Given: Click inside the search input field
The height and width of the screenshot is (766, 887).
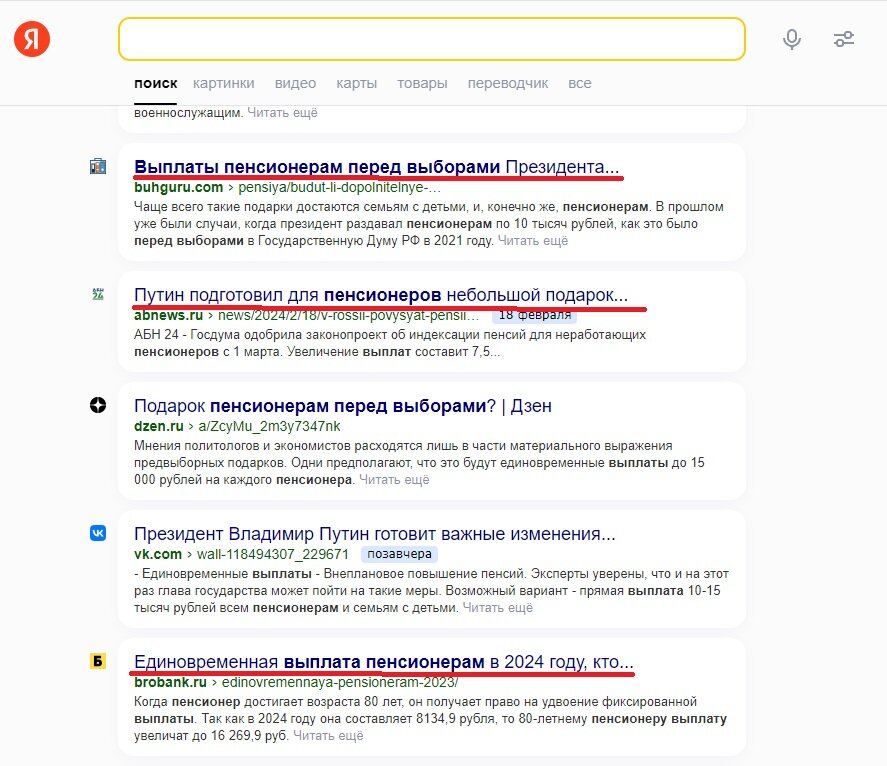Looking at the screenshot, I should point(432,39).
